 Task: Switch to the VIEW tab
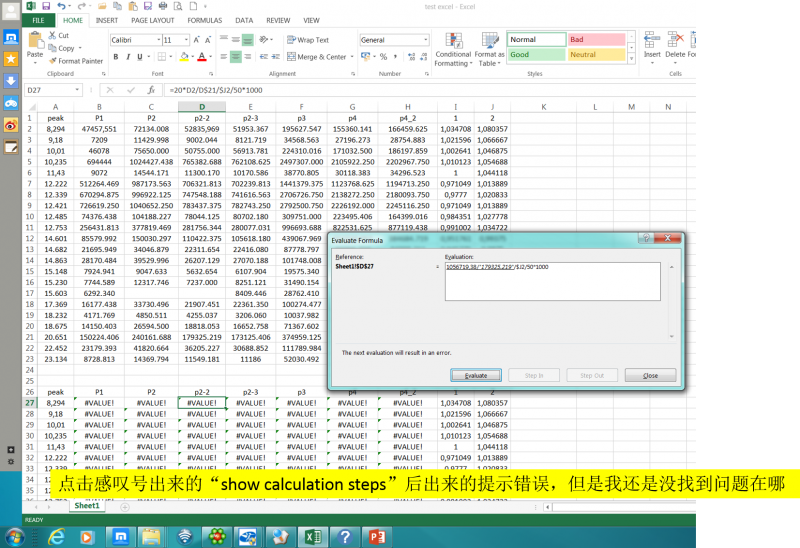311,20
